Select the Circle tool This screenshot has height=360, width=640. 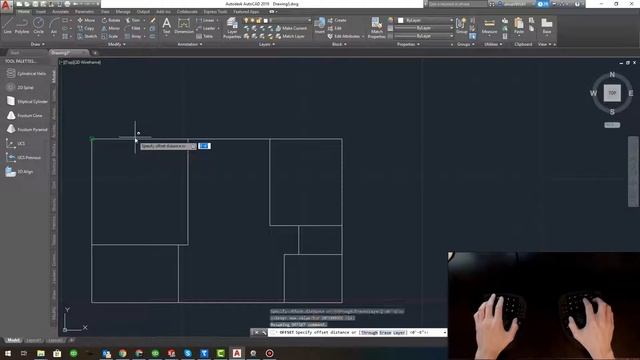point(38,25)
